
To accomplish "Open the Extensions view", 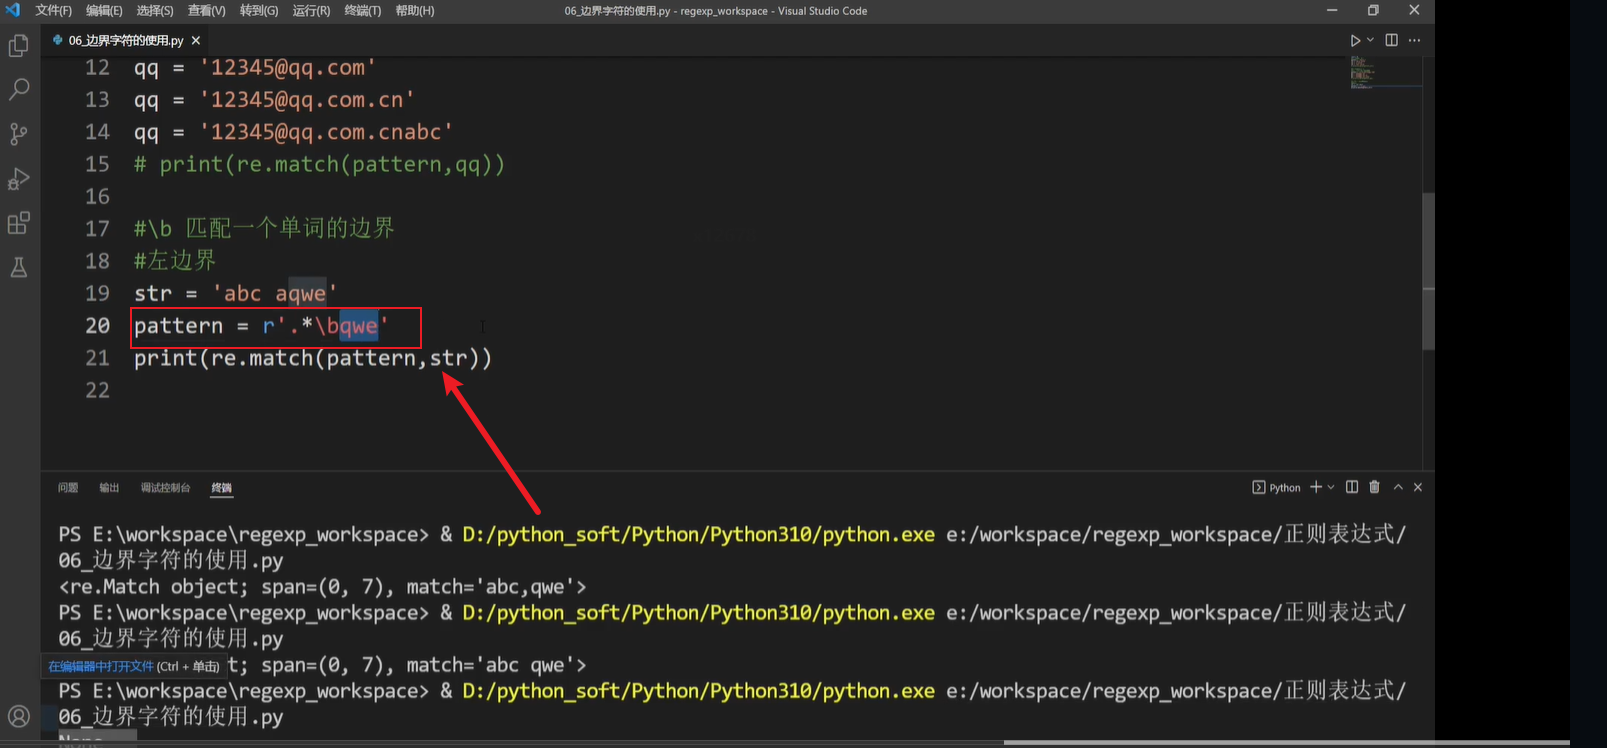I will [19, 223].
